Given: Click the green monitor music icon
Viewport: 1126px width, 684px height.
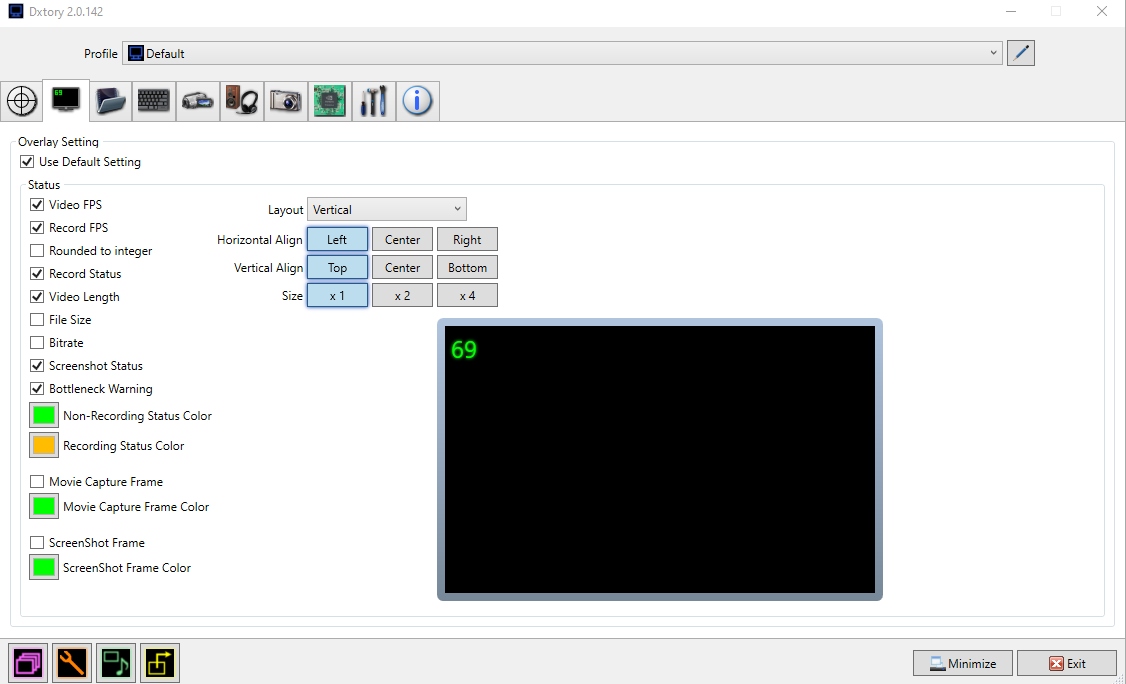Looking at the screenshot, I should [116, 662].
